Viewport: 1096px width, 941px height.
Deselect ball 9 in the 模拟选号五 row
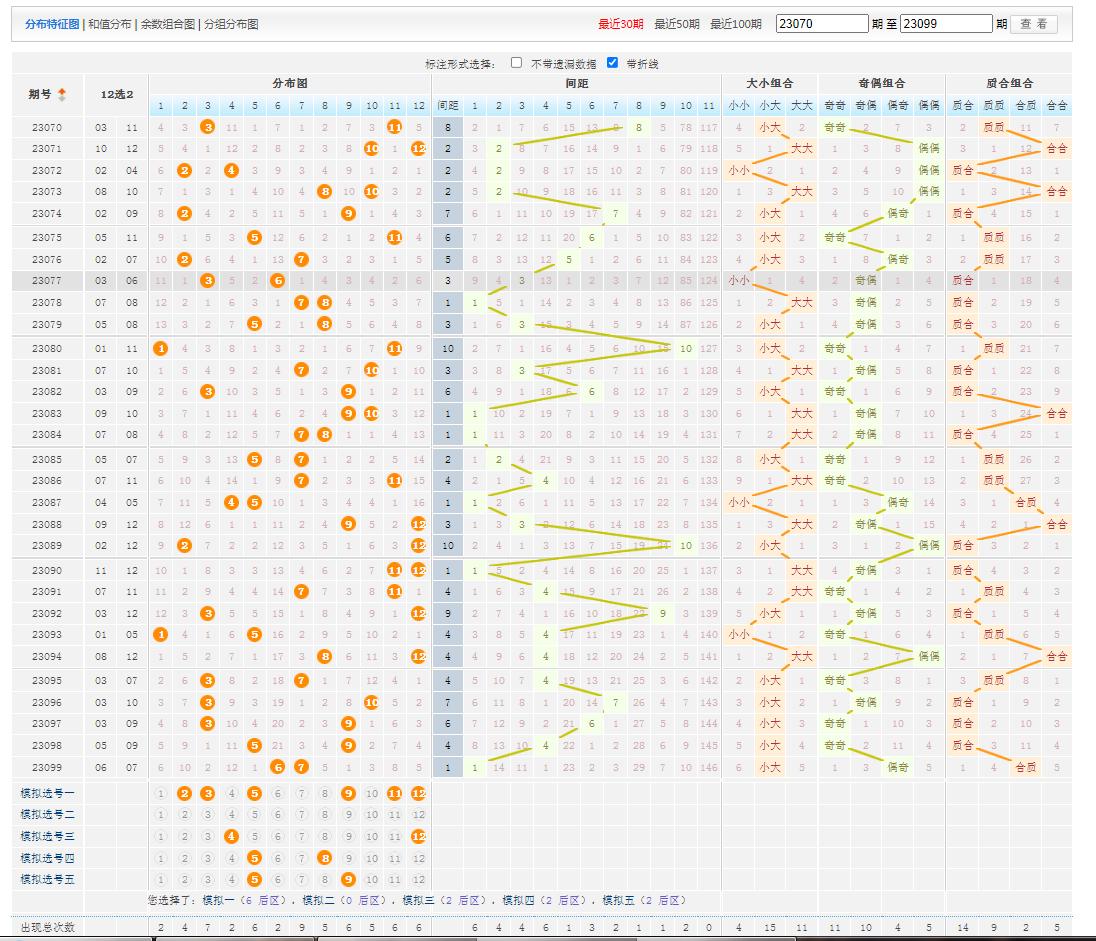pyautogui.click(x=348, y=879)
